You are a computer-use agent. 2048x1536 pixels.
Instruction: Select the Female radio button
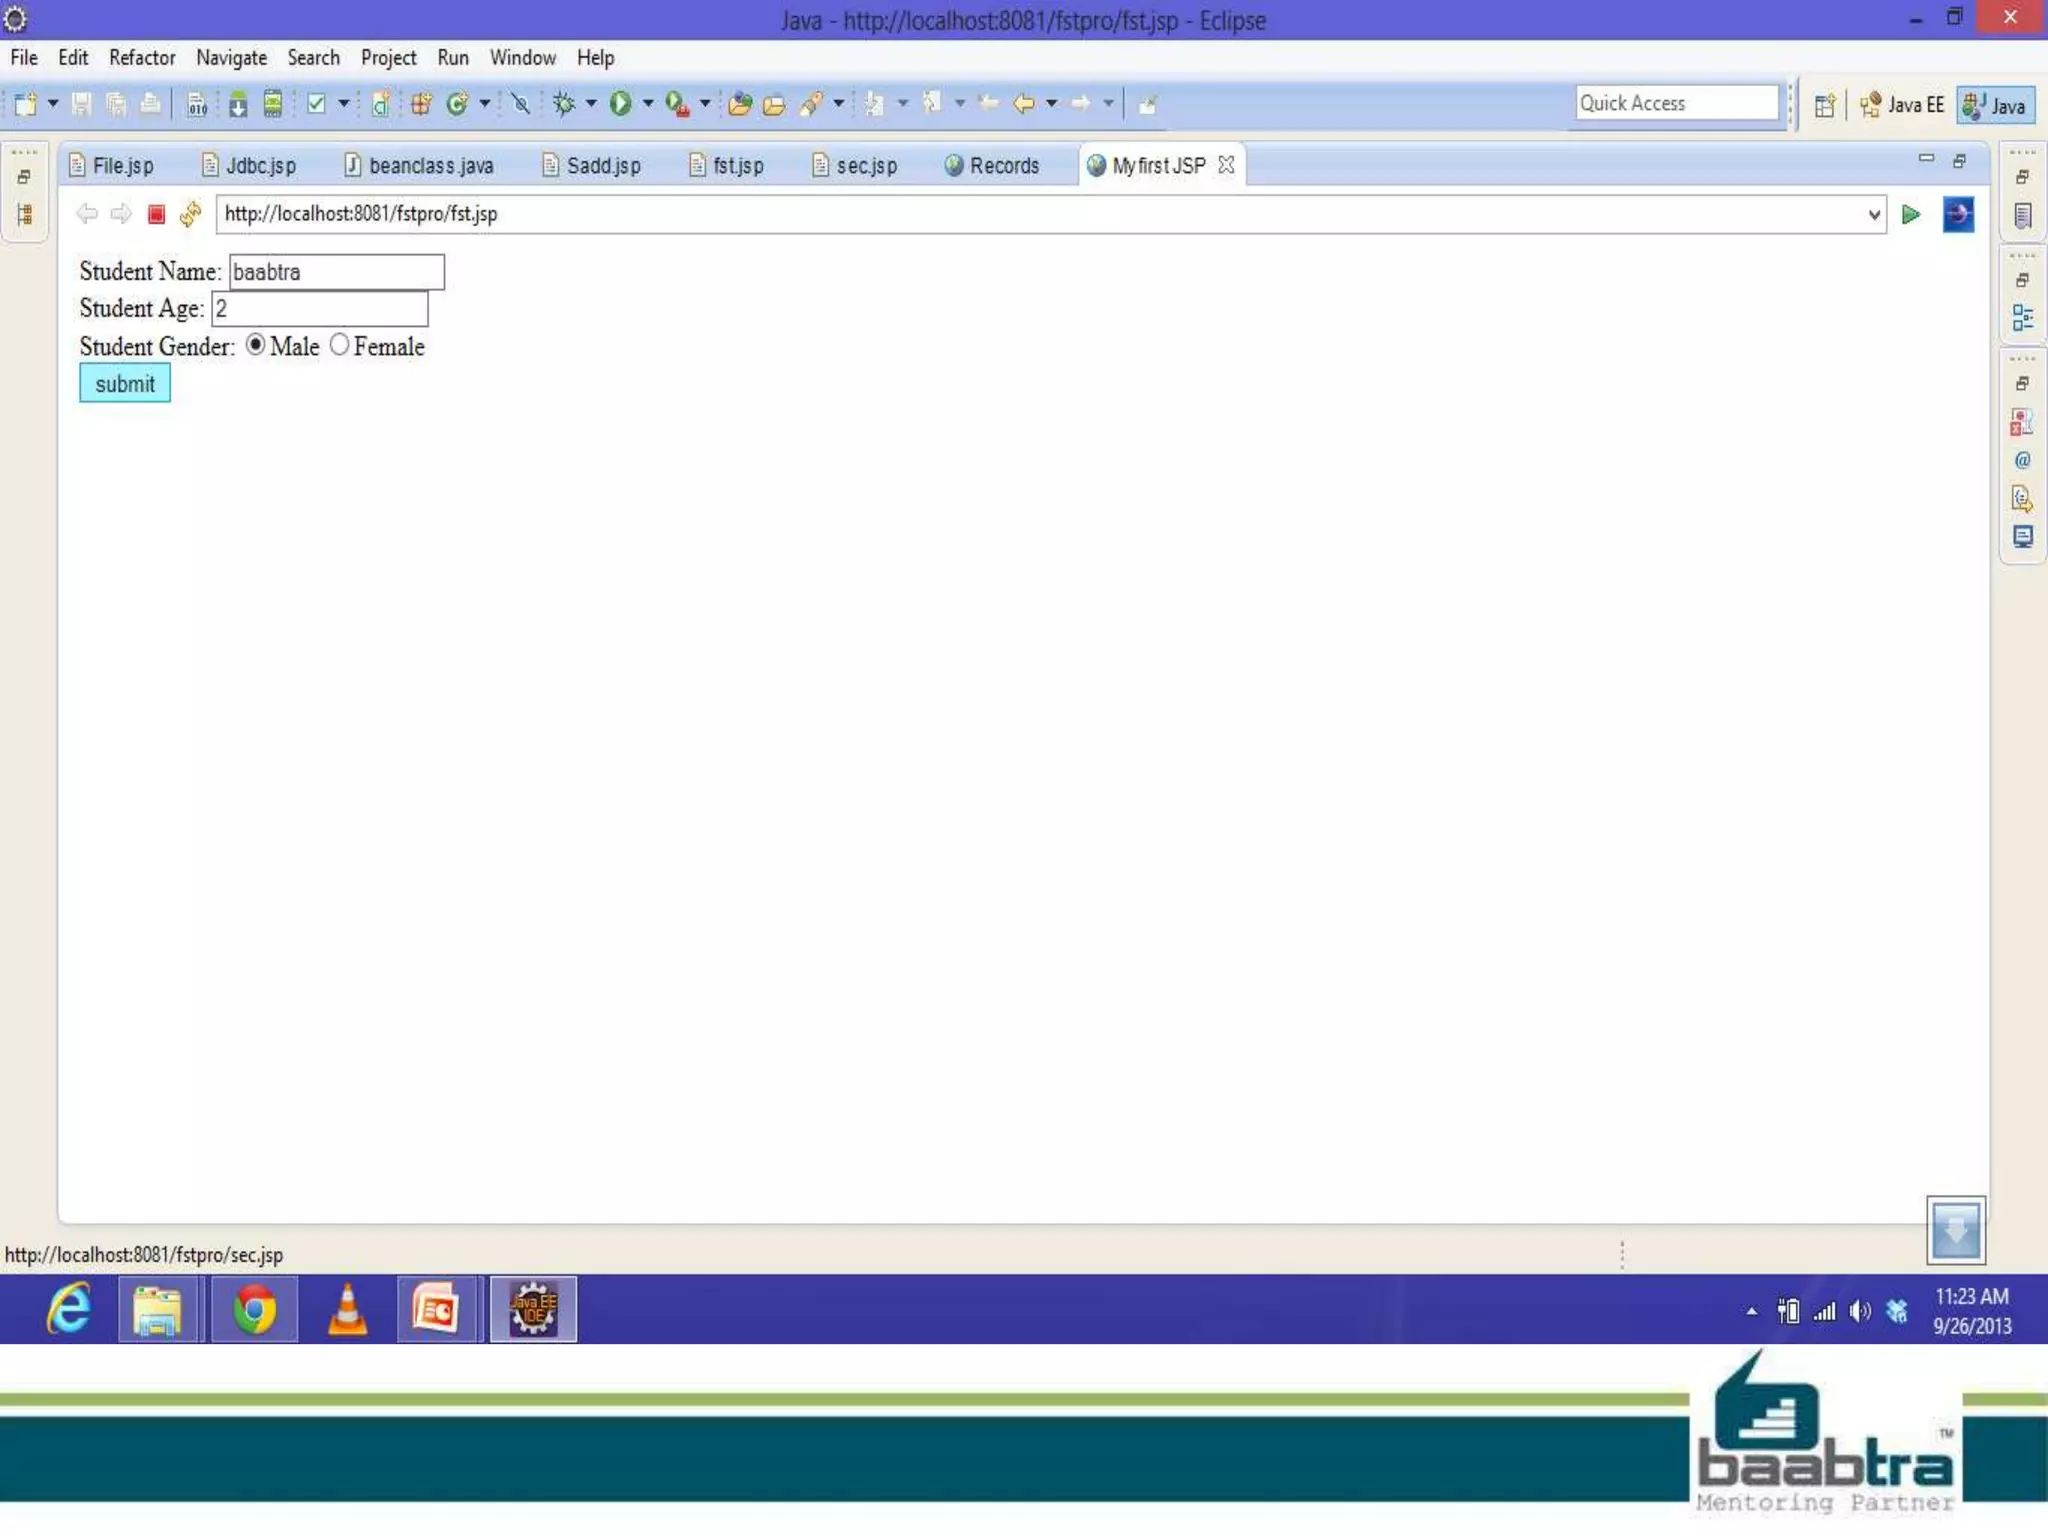click(340, 345)
